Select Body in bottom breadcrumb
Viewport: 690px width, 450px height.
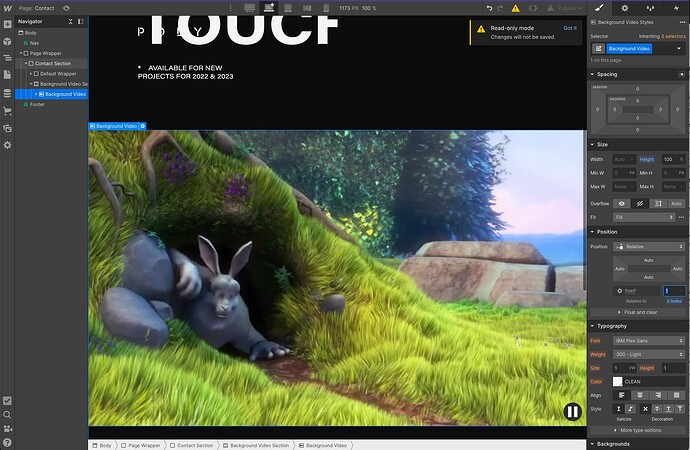pos(102,445)
